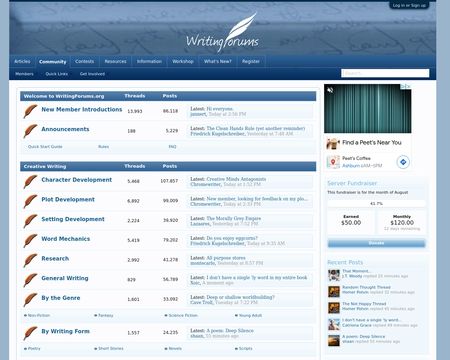
Task: Click the Character Development feather icon
Action: pos(30,181)
